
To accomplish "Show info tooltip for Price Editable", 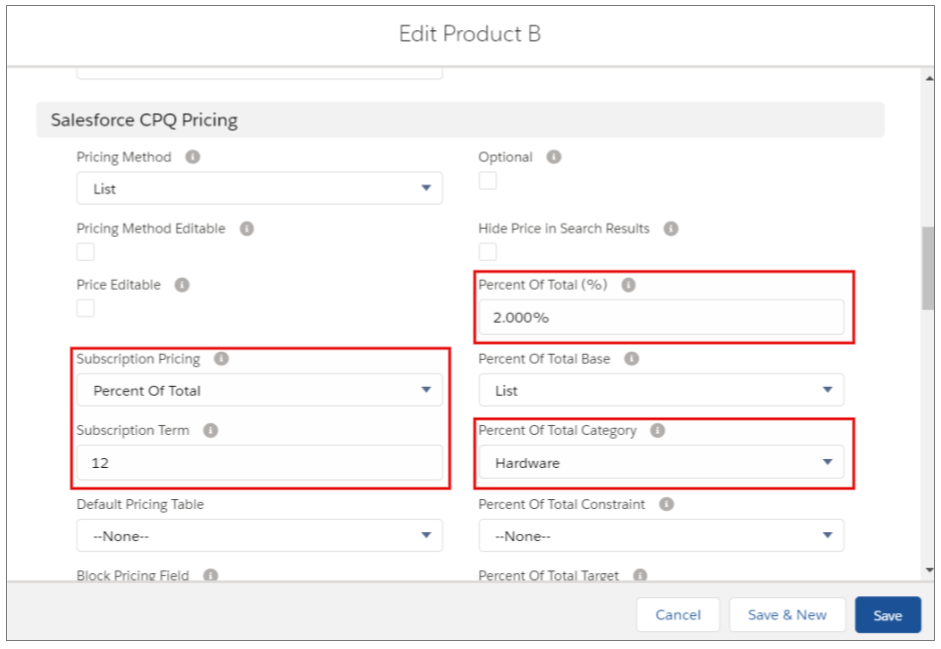I will coord(182,285).
